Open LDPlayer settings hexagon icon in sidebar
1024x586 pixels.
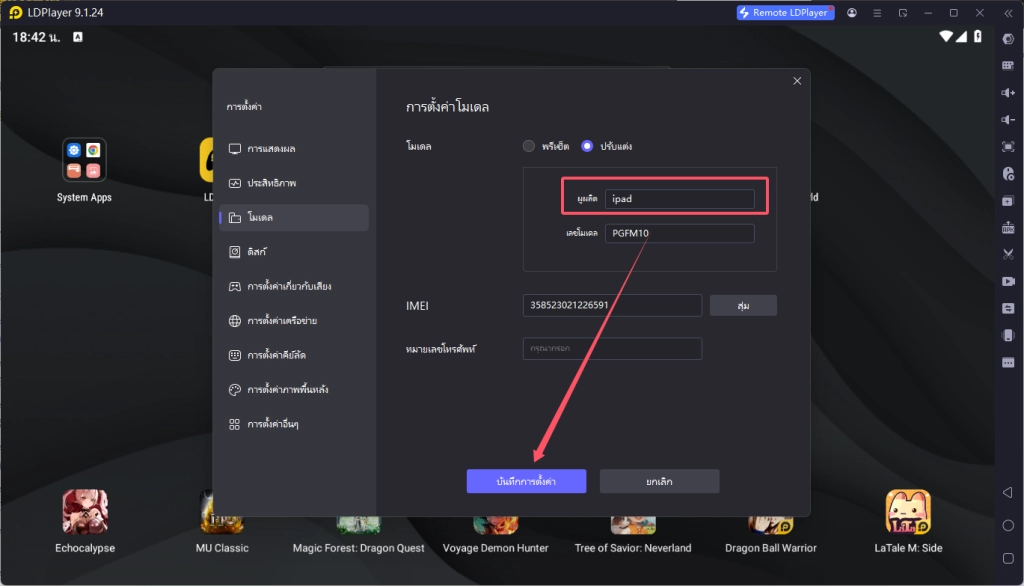tap(1008, 39)
